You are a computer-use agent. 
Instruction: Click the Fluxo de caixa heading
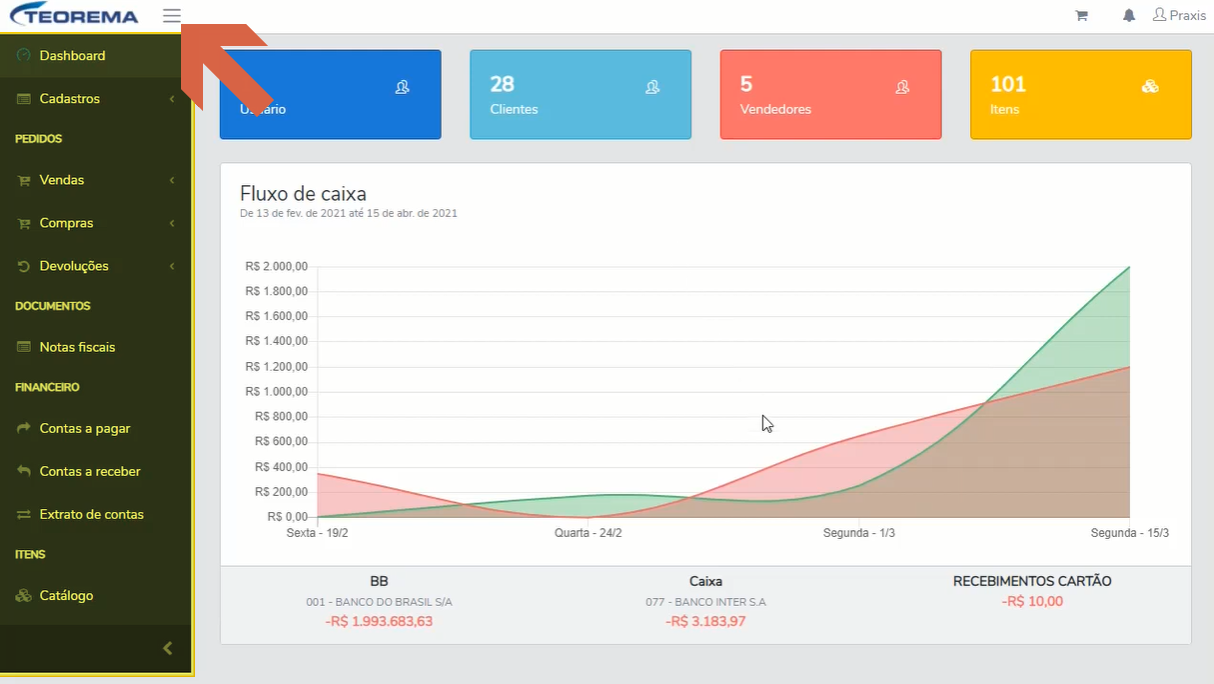point(303,194)
